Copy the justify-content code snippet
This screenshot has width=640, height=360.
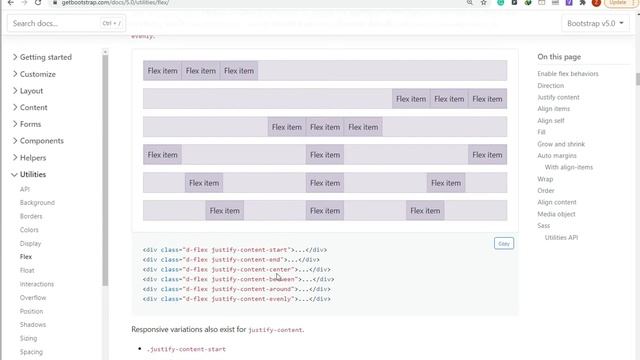[x=504, y=244]
